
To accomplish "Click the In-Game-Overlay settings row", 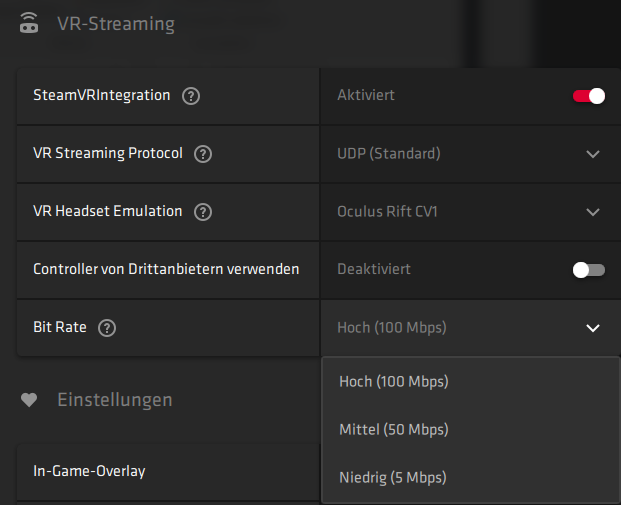I will (89, 470).
